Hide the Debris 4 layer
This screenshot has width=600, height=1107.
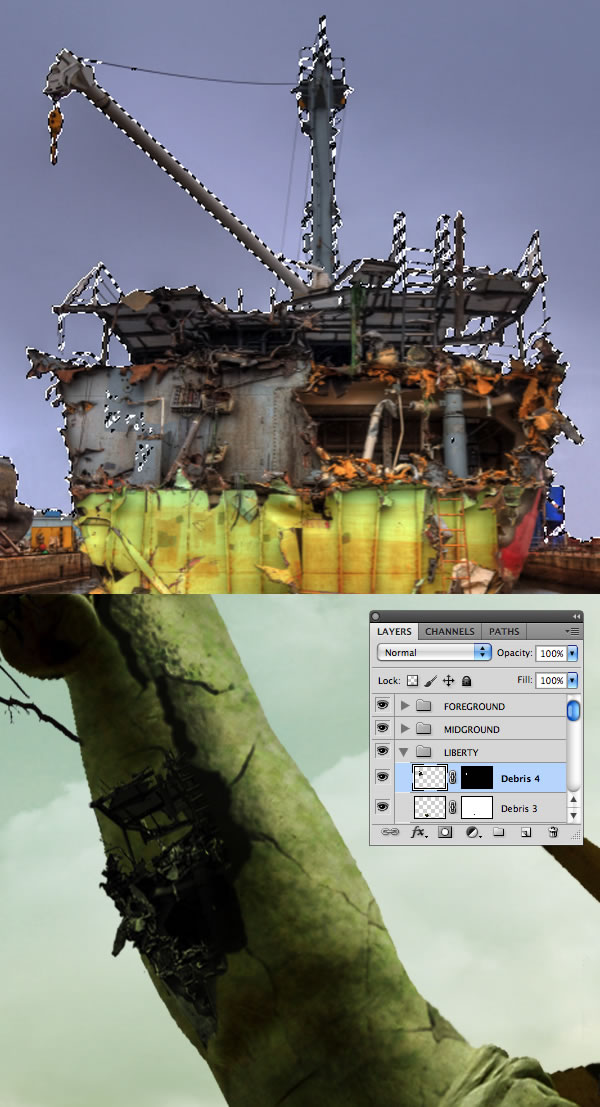point(382,777)
